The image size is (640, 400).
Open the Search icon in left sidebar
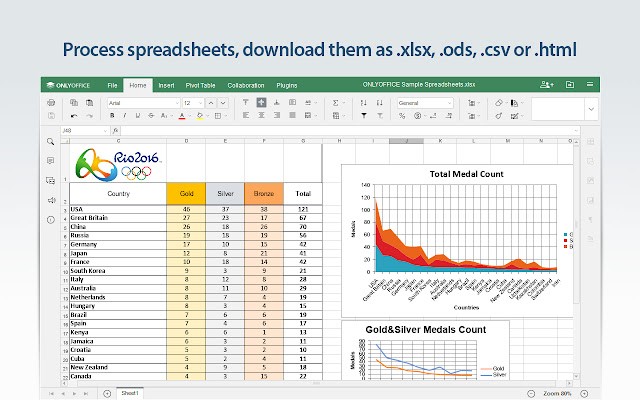tap(50, 142)
